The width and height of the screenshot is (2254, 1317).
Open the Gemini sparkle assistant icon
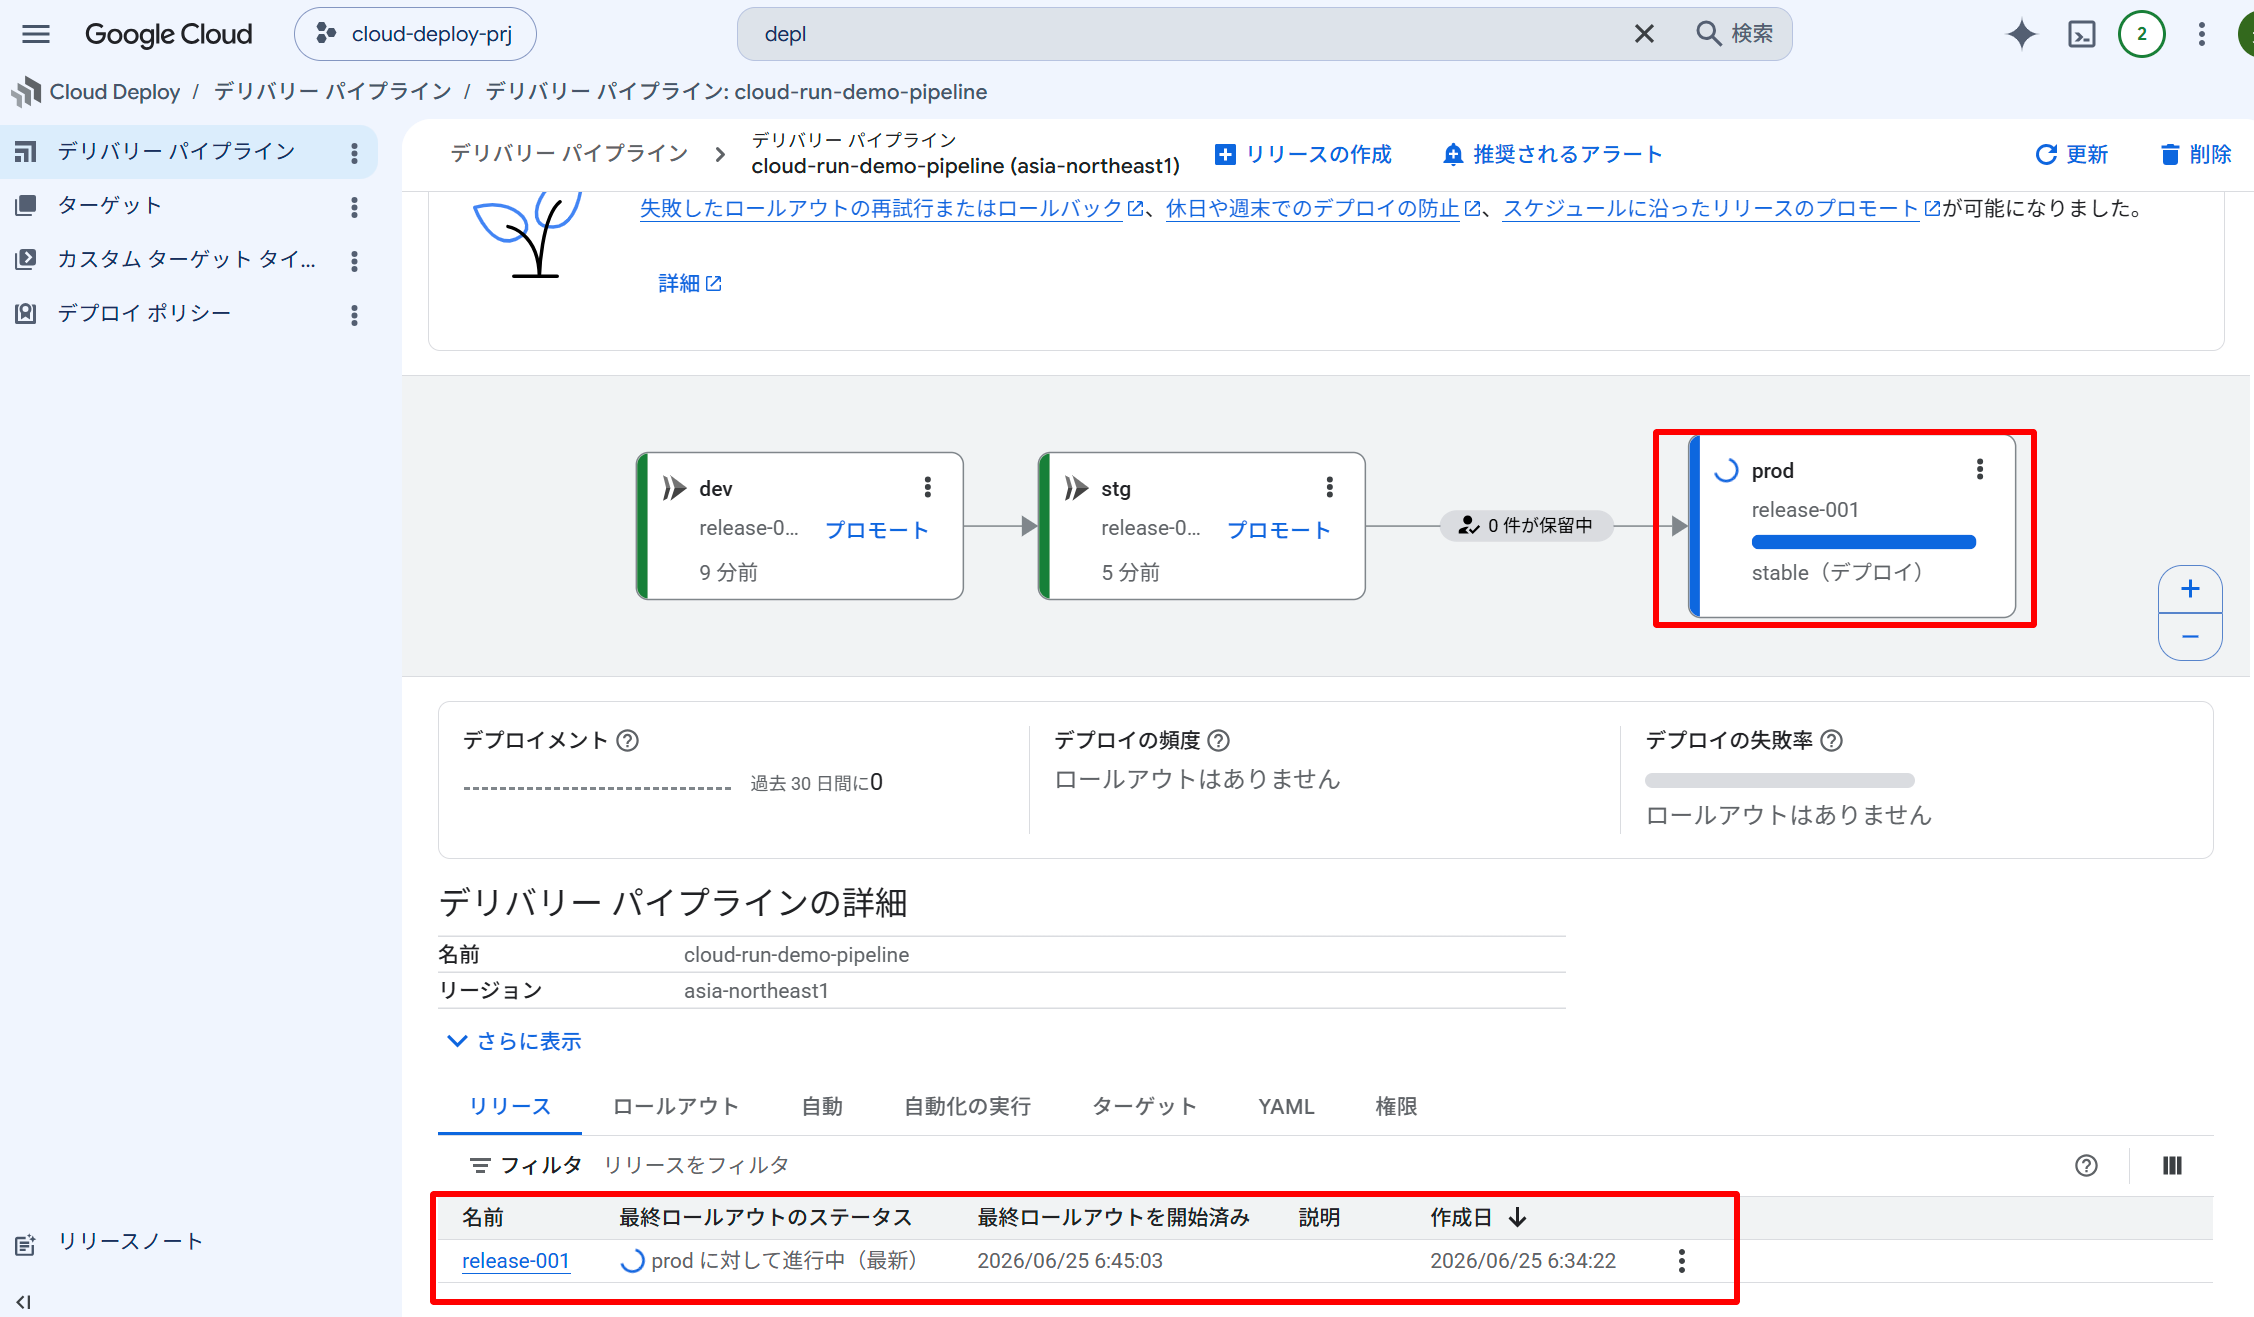click(2021, 34)
